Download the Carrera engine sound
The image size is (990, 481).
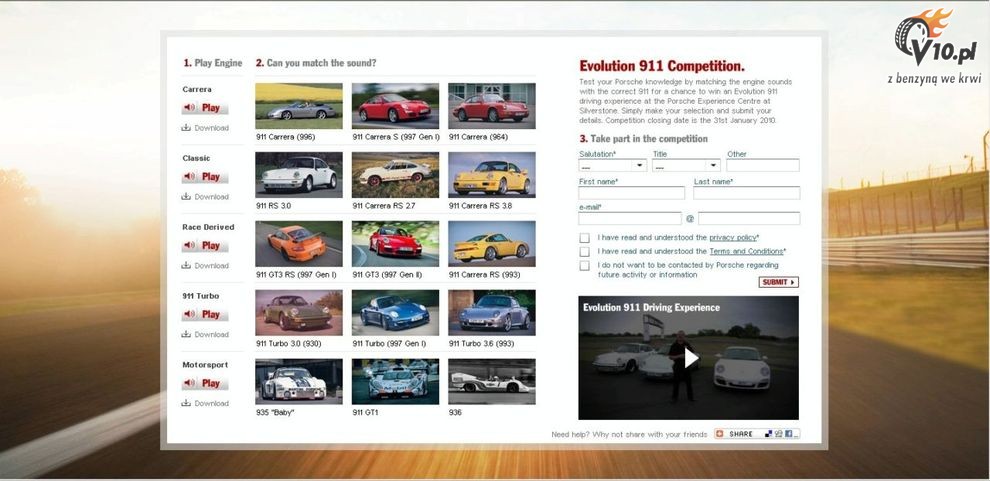pos(205,128)
